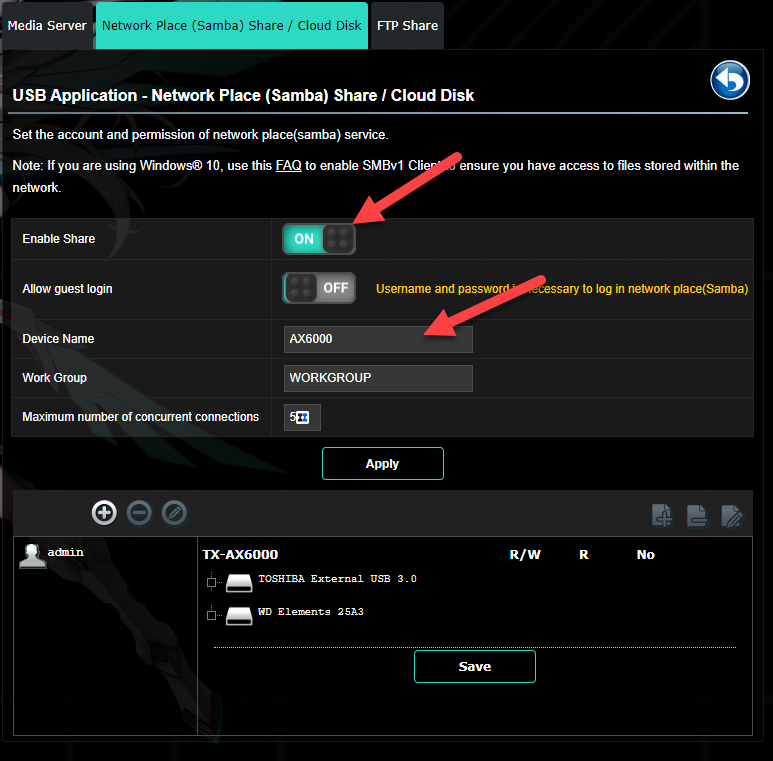Open the FTP Share tab
Image resolution: width=773 pixels, height=761 pixels.
406,25
